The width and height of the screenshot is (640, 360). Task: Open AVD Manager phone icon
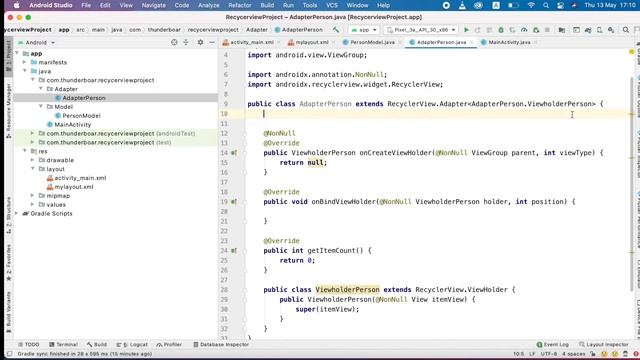(x=599, y=30)
